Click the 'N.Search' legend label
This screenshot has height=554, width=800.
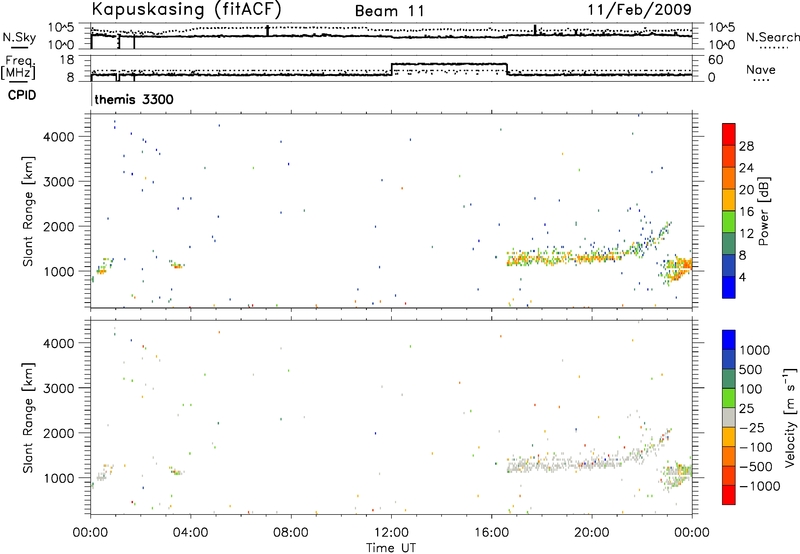(x=772, y=37)
